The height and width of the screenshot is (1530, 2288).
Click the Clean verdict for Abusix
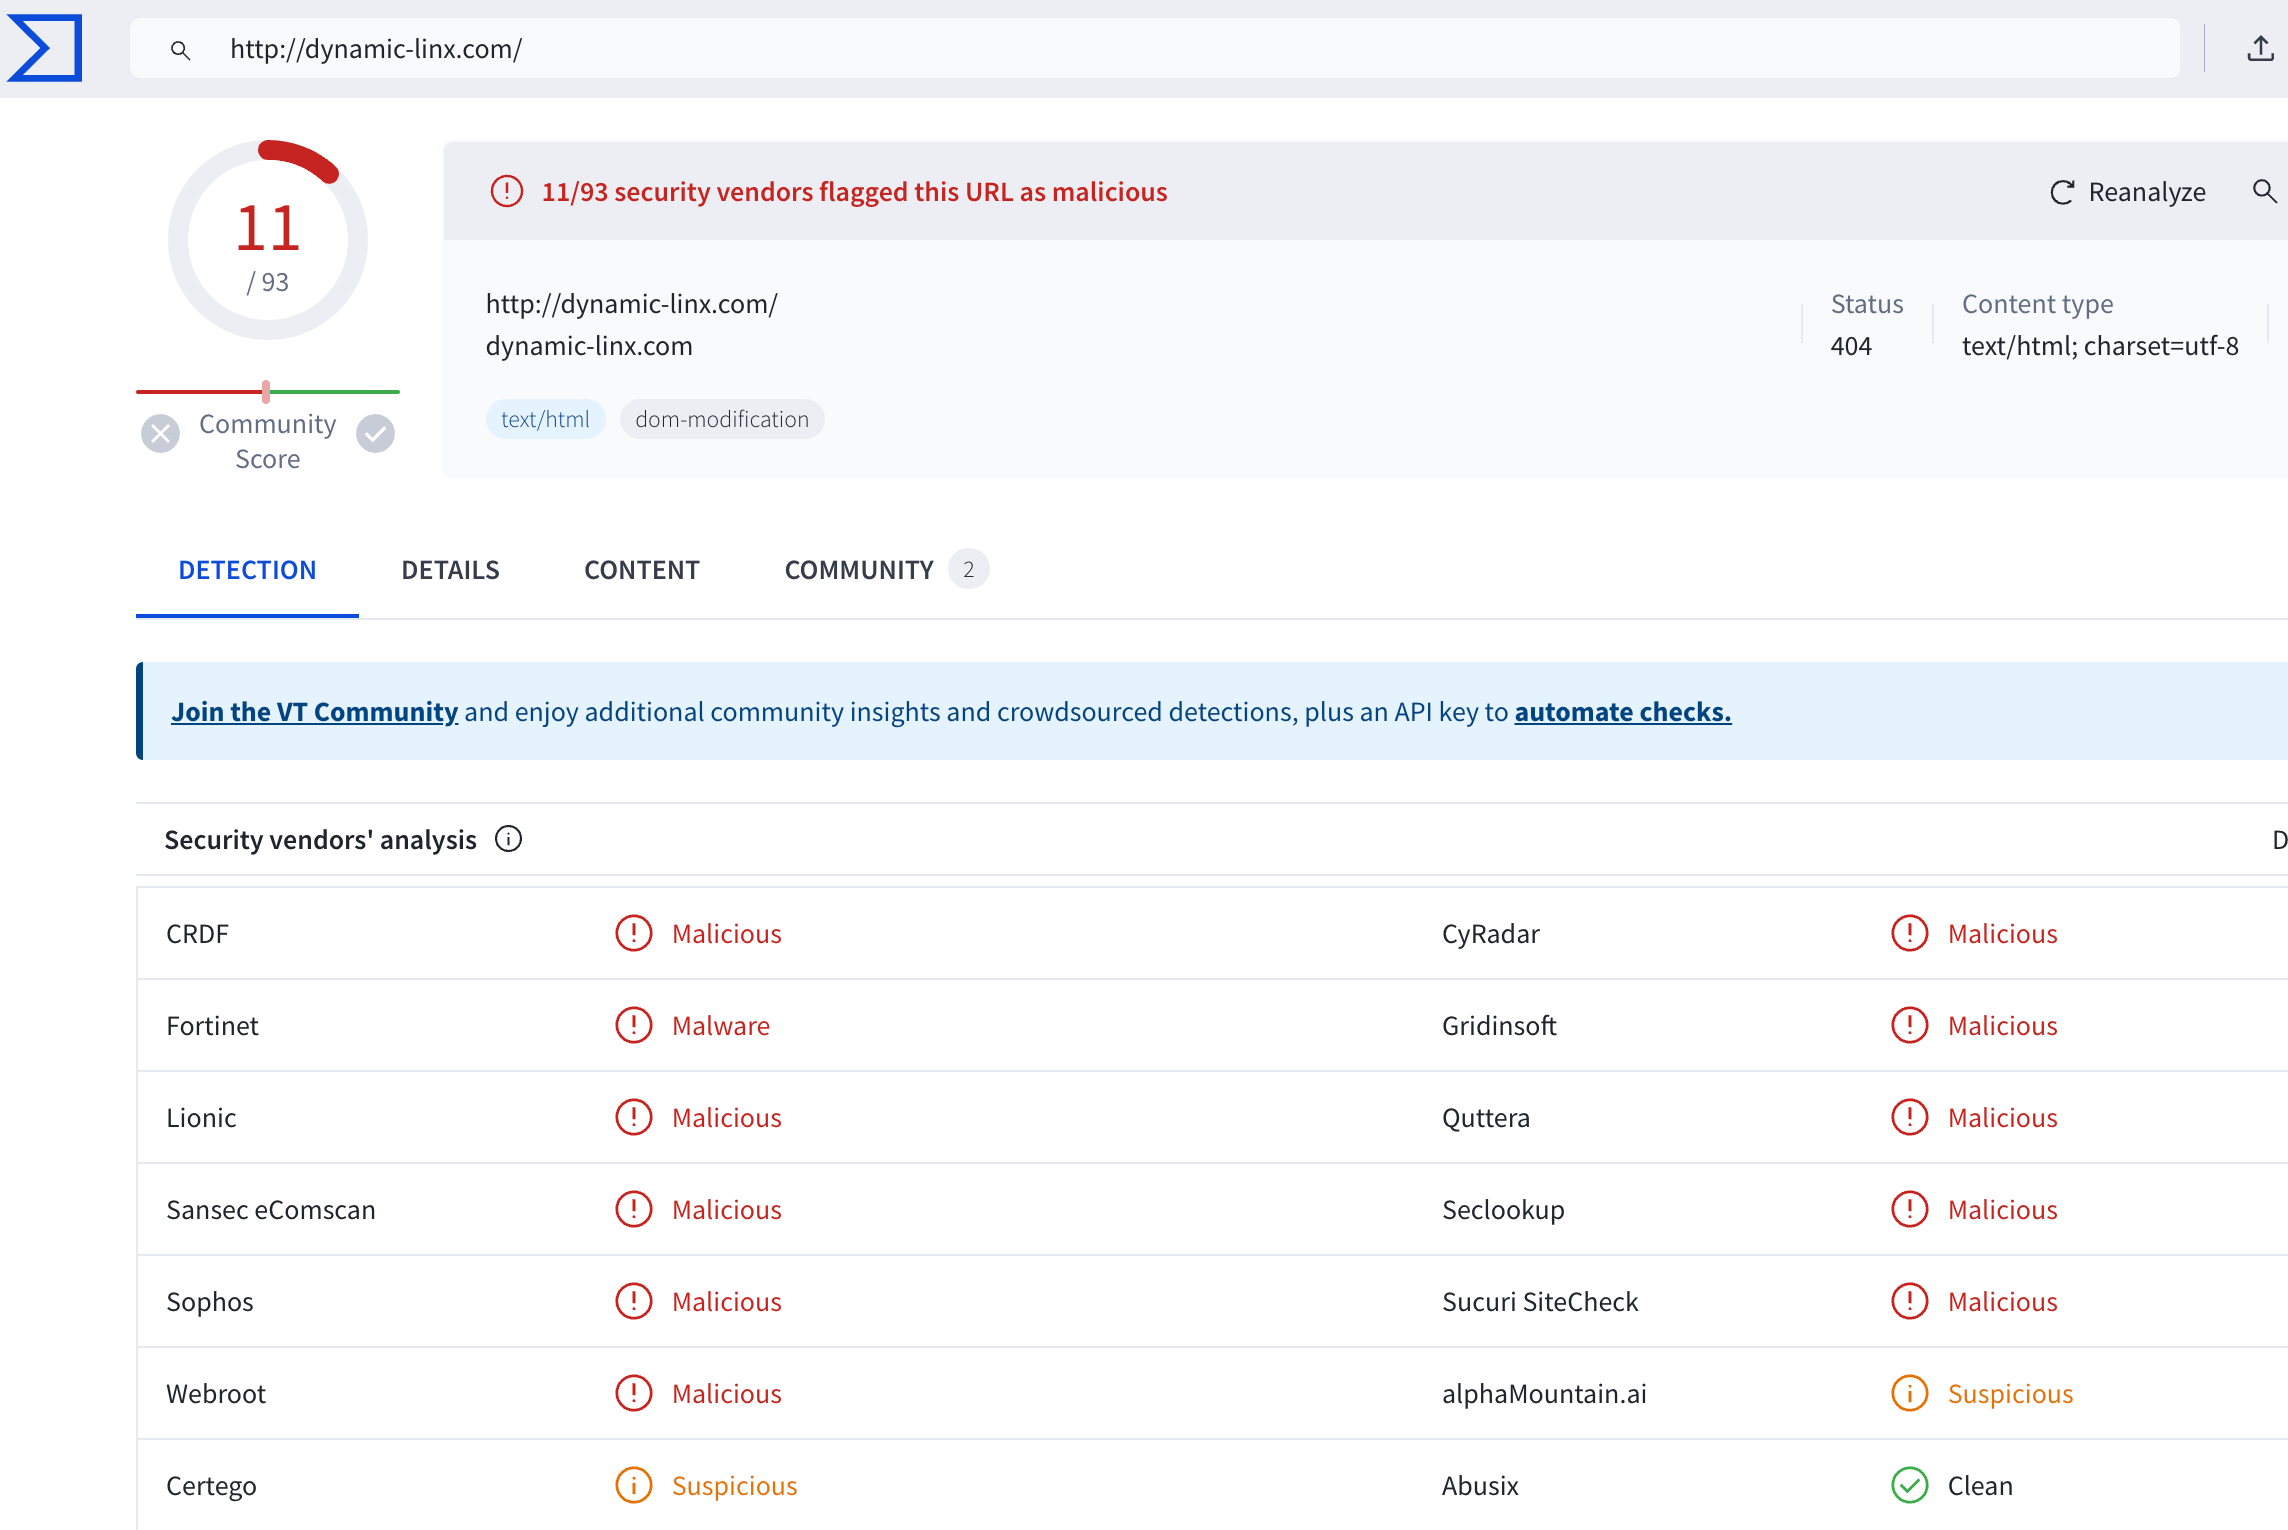(x=1980, y=1486)
